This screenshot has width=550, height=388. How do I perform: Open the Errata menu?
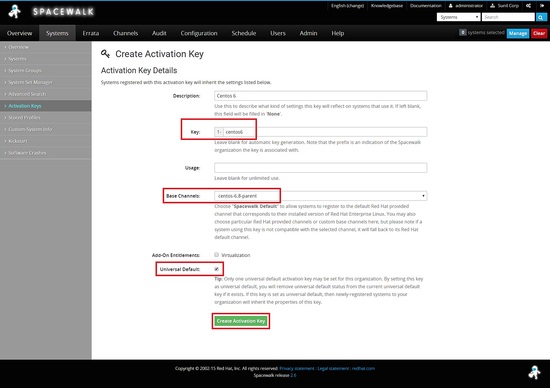click(x=91, y=33)
